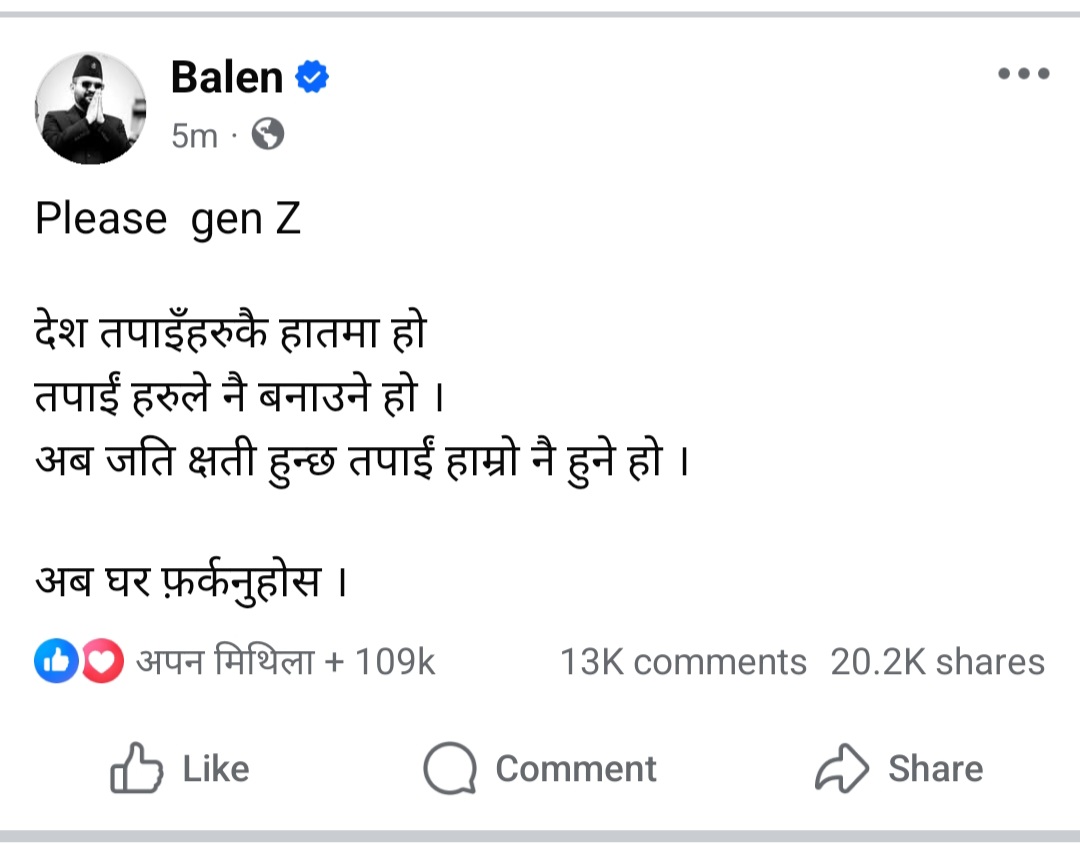Tap the blue thumbs-up reaction emoji

click(58, 661)
